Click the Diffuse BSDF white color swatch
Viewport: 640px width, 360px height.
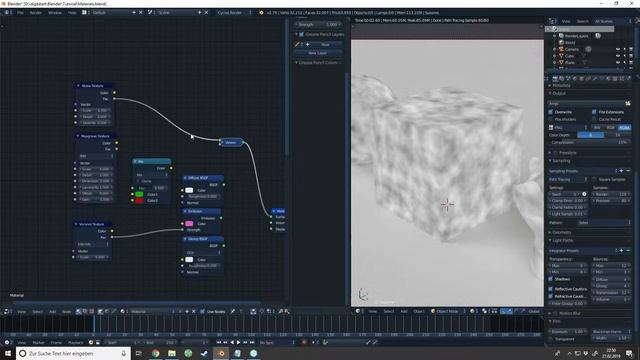click(x=189, y=190)
